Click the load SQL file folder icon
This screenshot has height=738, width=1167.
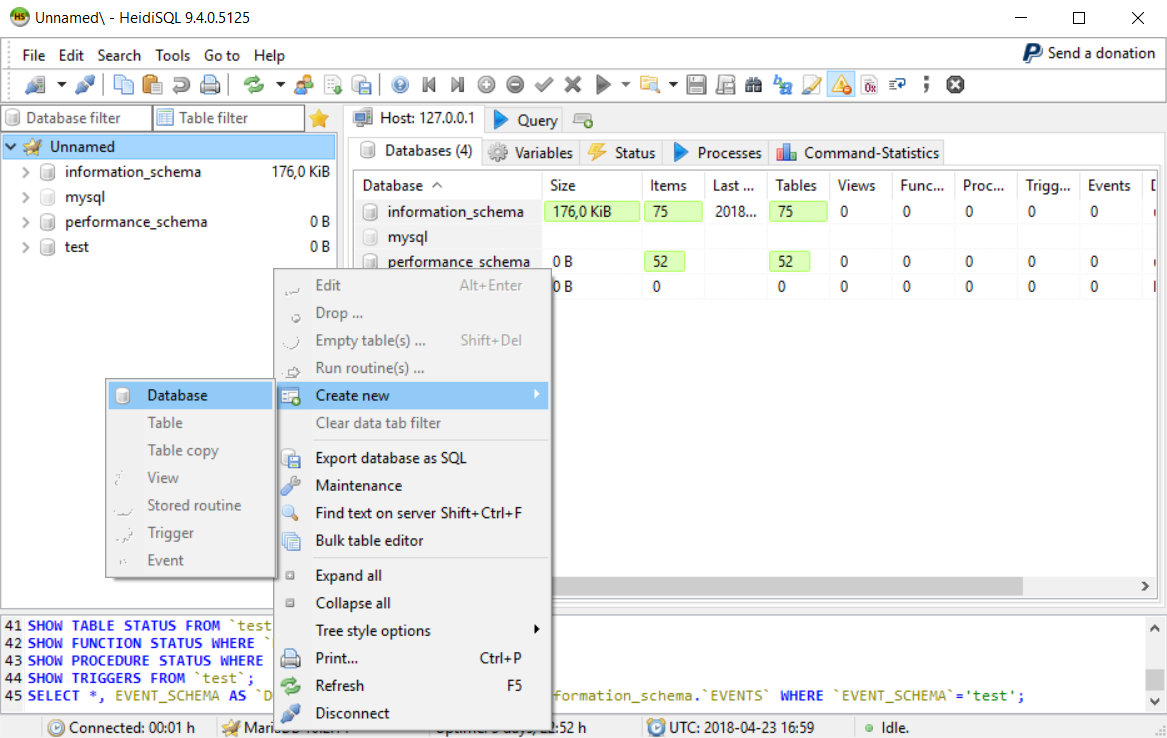(650, 85)
